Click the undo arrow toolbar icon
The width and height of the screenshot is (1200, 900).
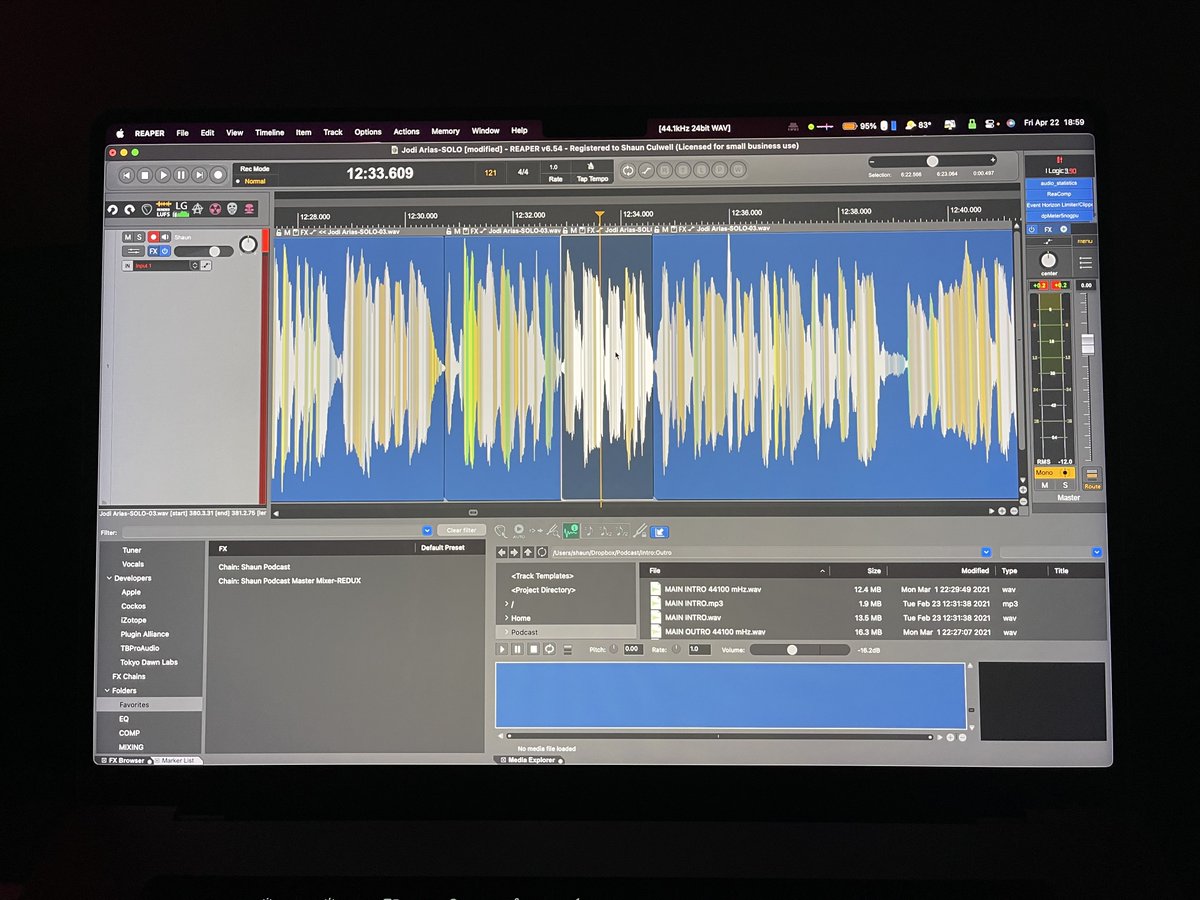tap(113, 209)
